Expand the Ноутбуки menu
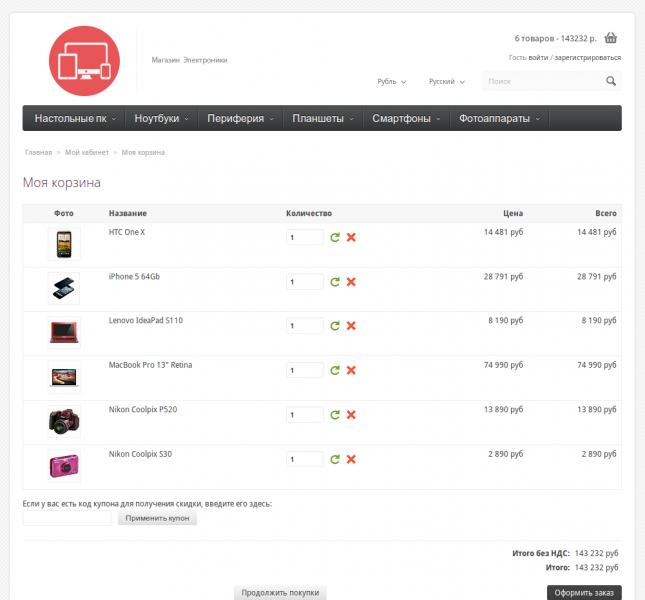 coord(161,118)
